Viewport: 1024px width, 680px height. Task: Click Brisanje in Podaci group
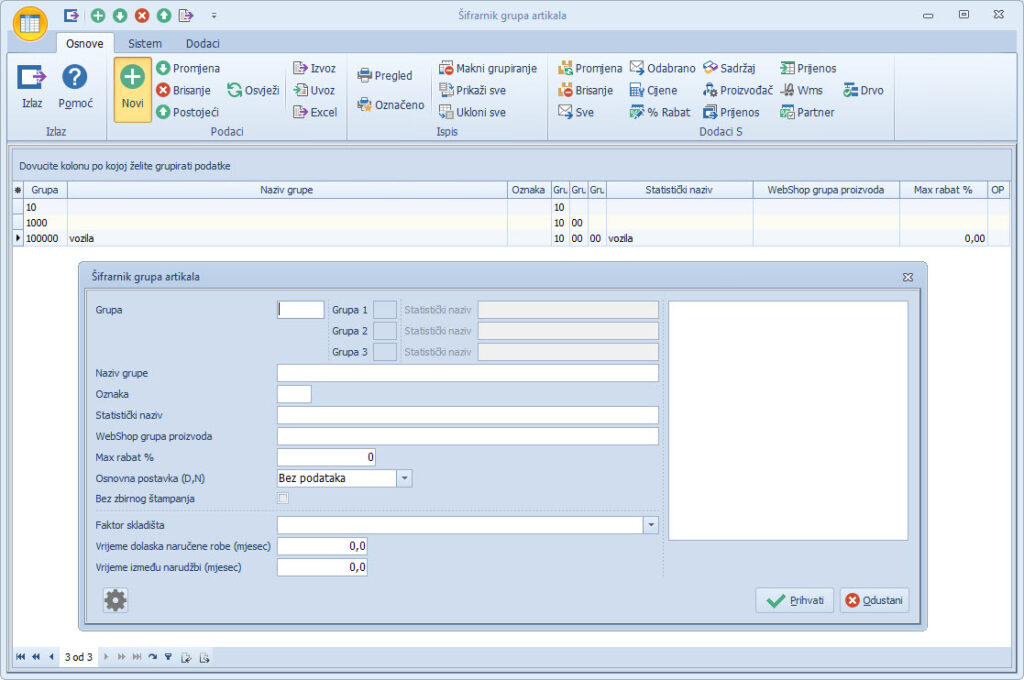pos(182,90)
